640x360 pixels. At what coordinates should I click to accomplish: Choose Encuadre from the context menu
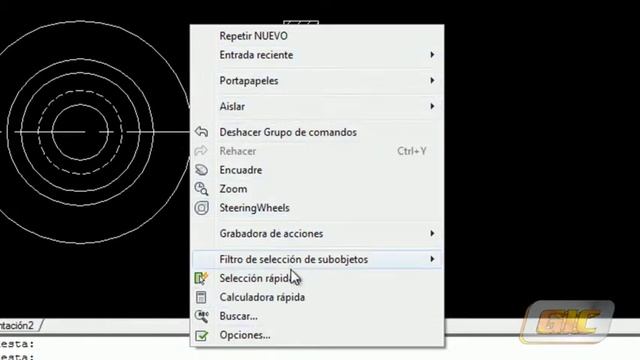point(317,170)
